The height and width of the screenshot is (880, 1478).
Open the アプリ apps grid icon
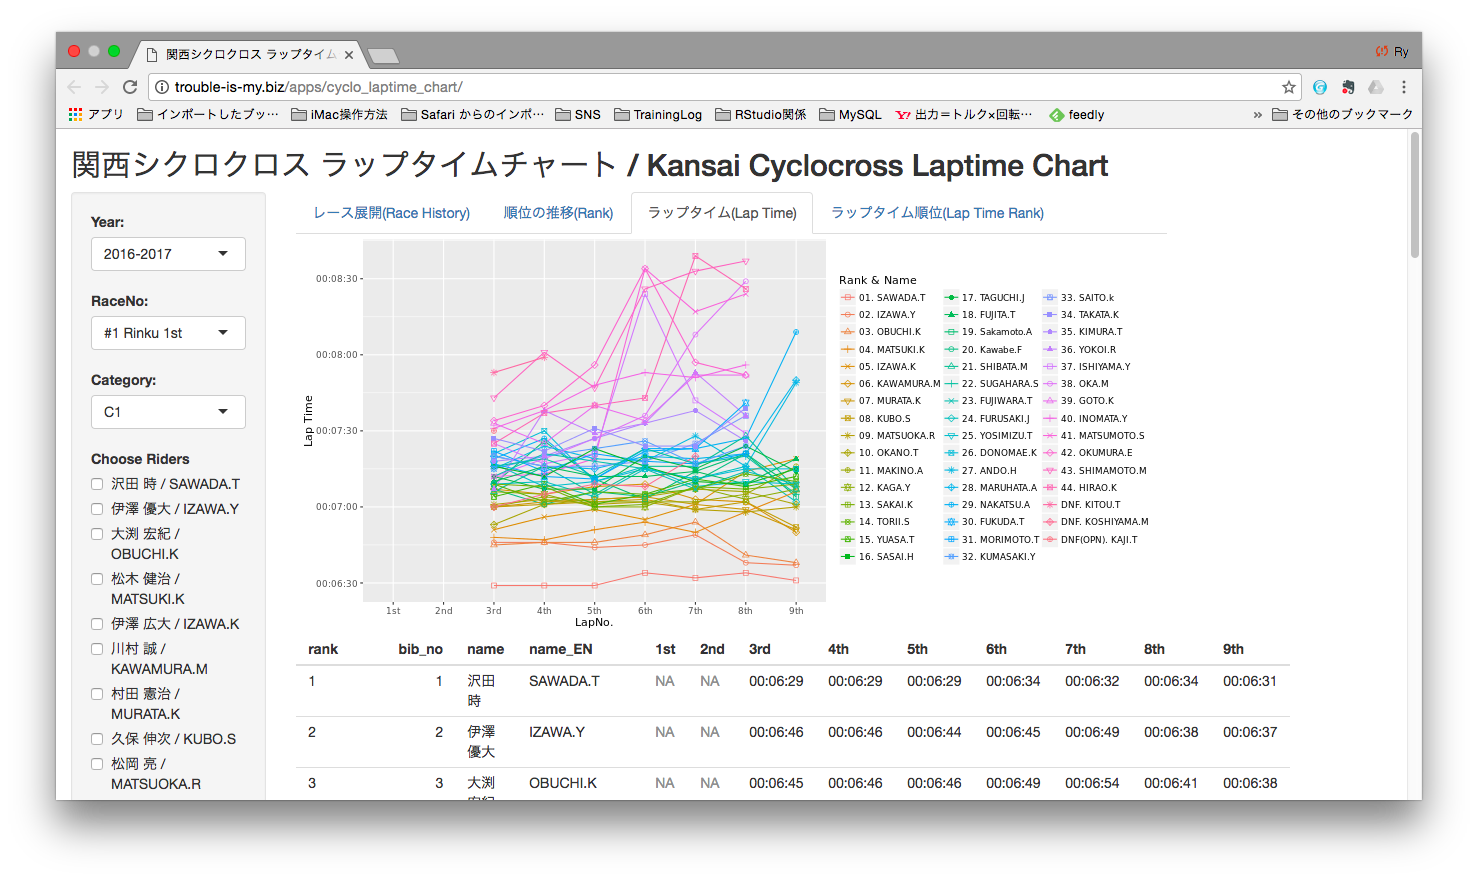pyautogui.click(x=76, y=115)
